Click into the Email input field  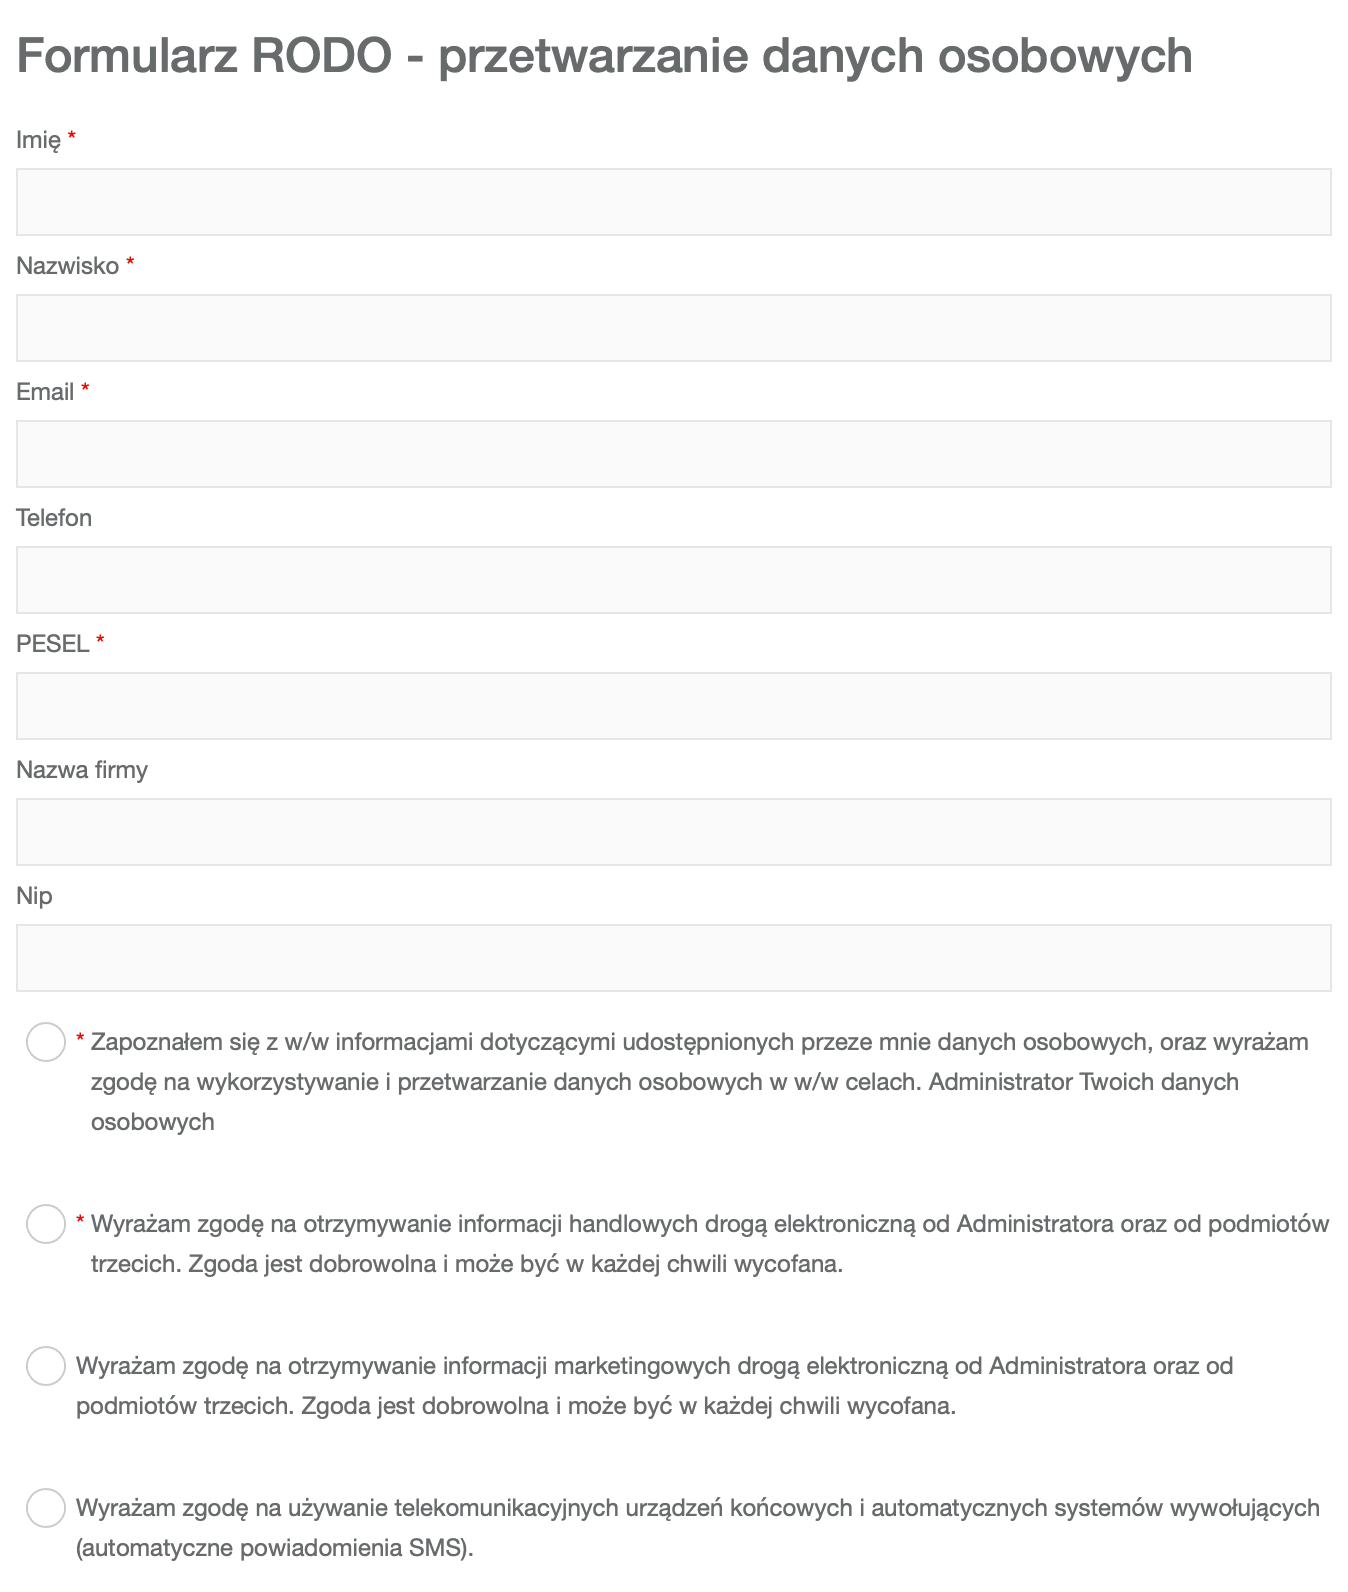(x=673, y=454)
